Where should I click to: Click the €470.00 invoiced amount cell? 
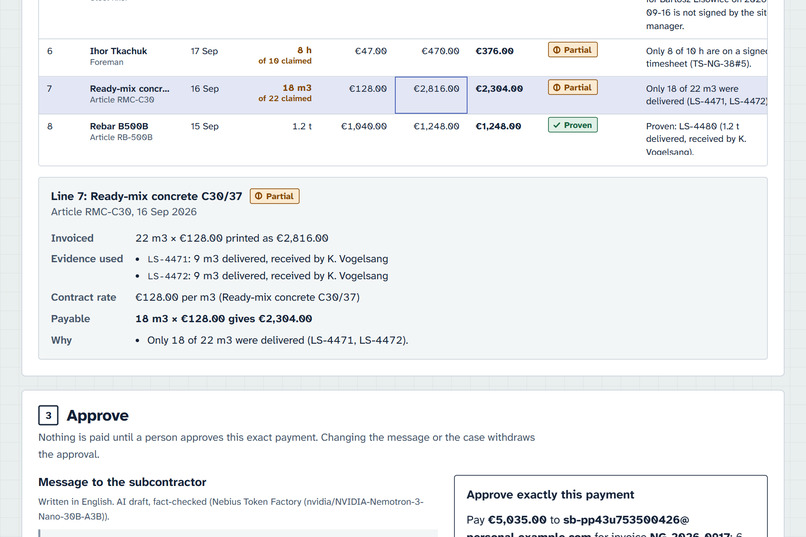tap(440, 51)
